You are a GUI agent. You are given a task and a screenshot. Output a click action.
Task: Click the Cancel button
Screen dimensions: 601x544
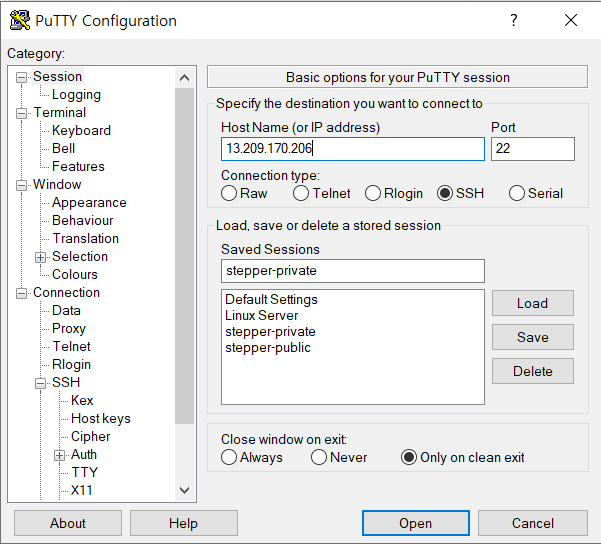[533, 523]
